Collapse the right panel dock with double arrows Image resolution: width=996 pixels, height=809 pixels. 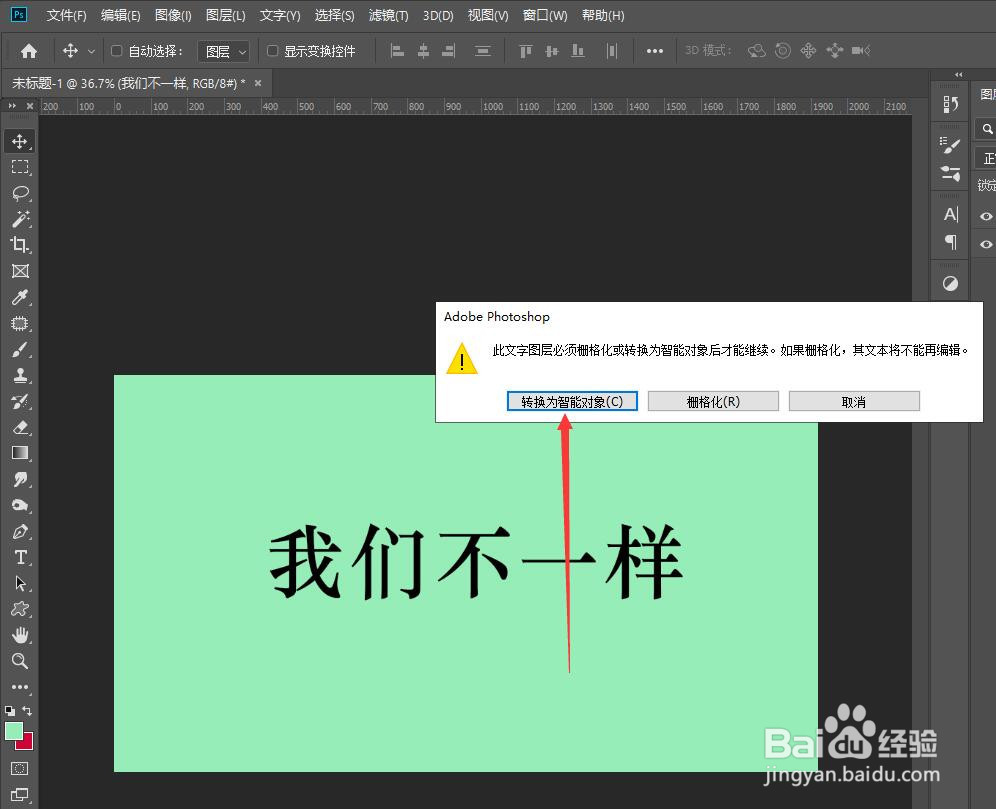pos(958,73)
